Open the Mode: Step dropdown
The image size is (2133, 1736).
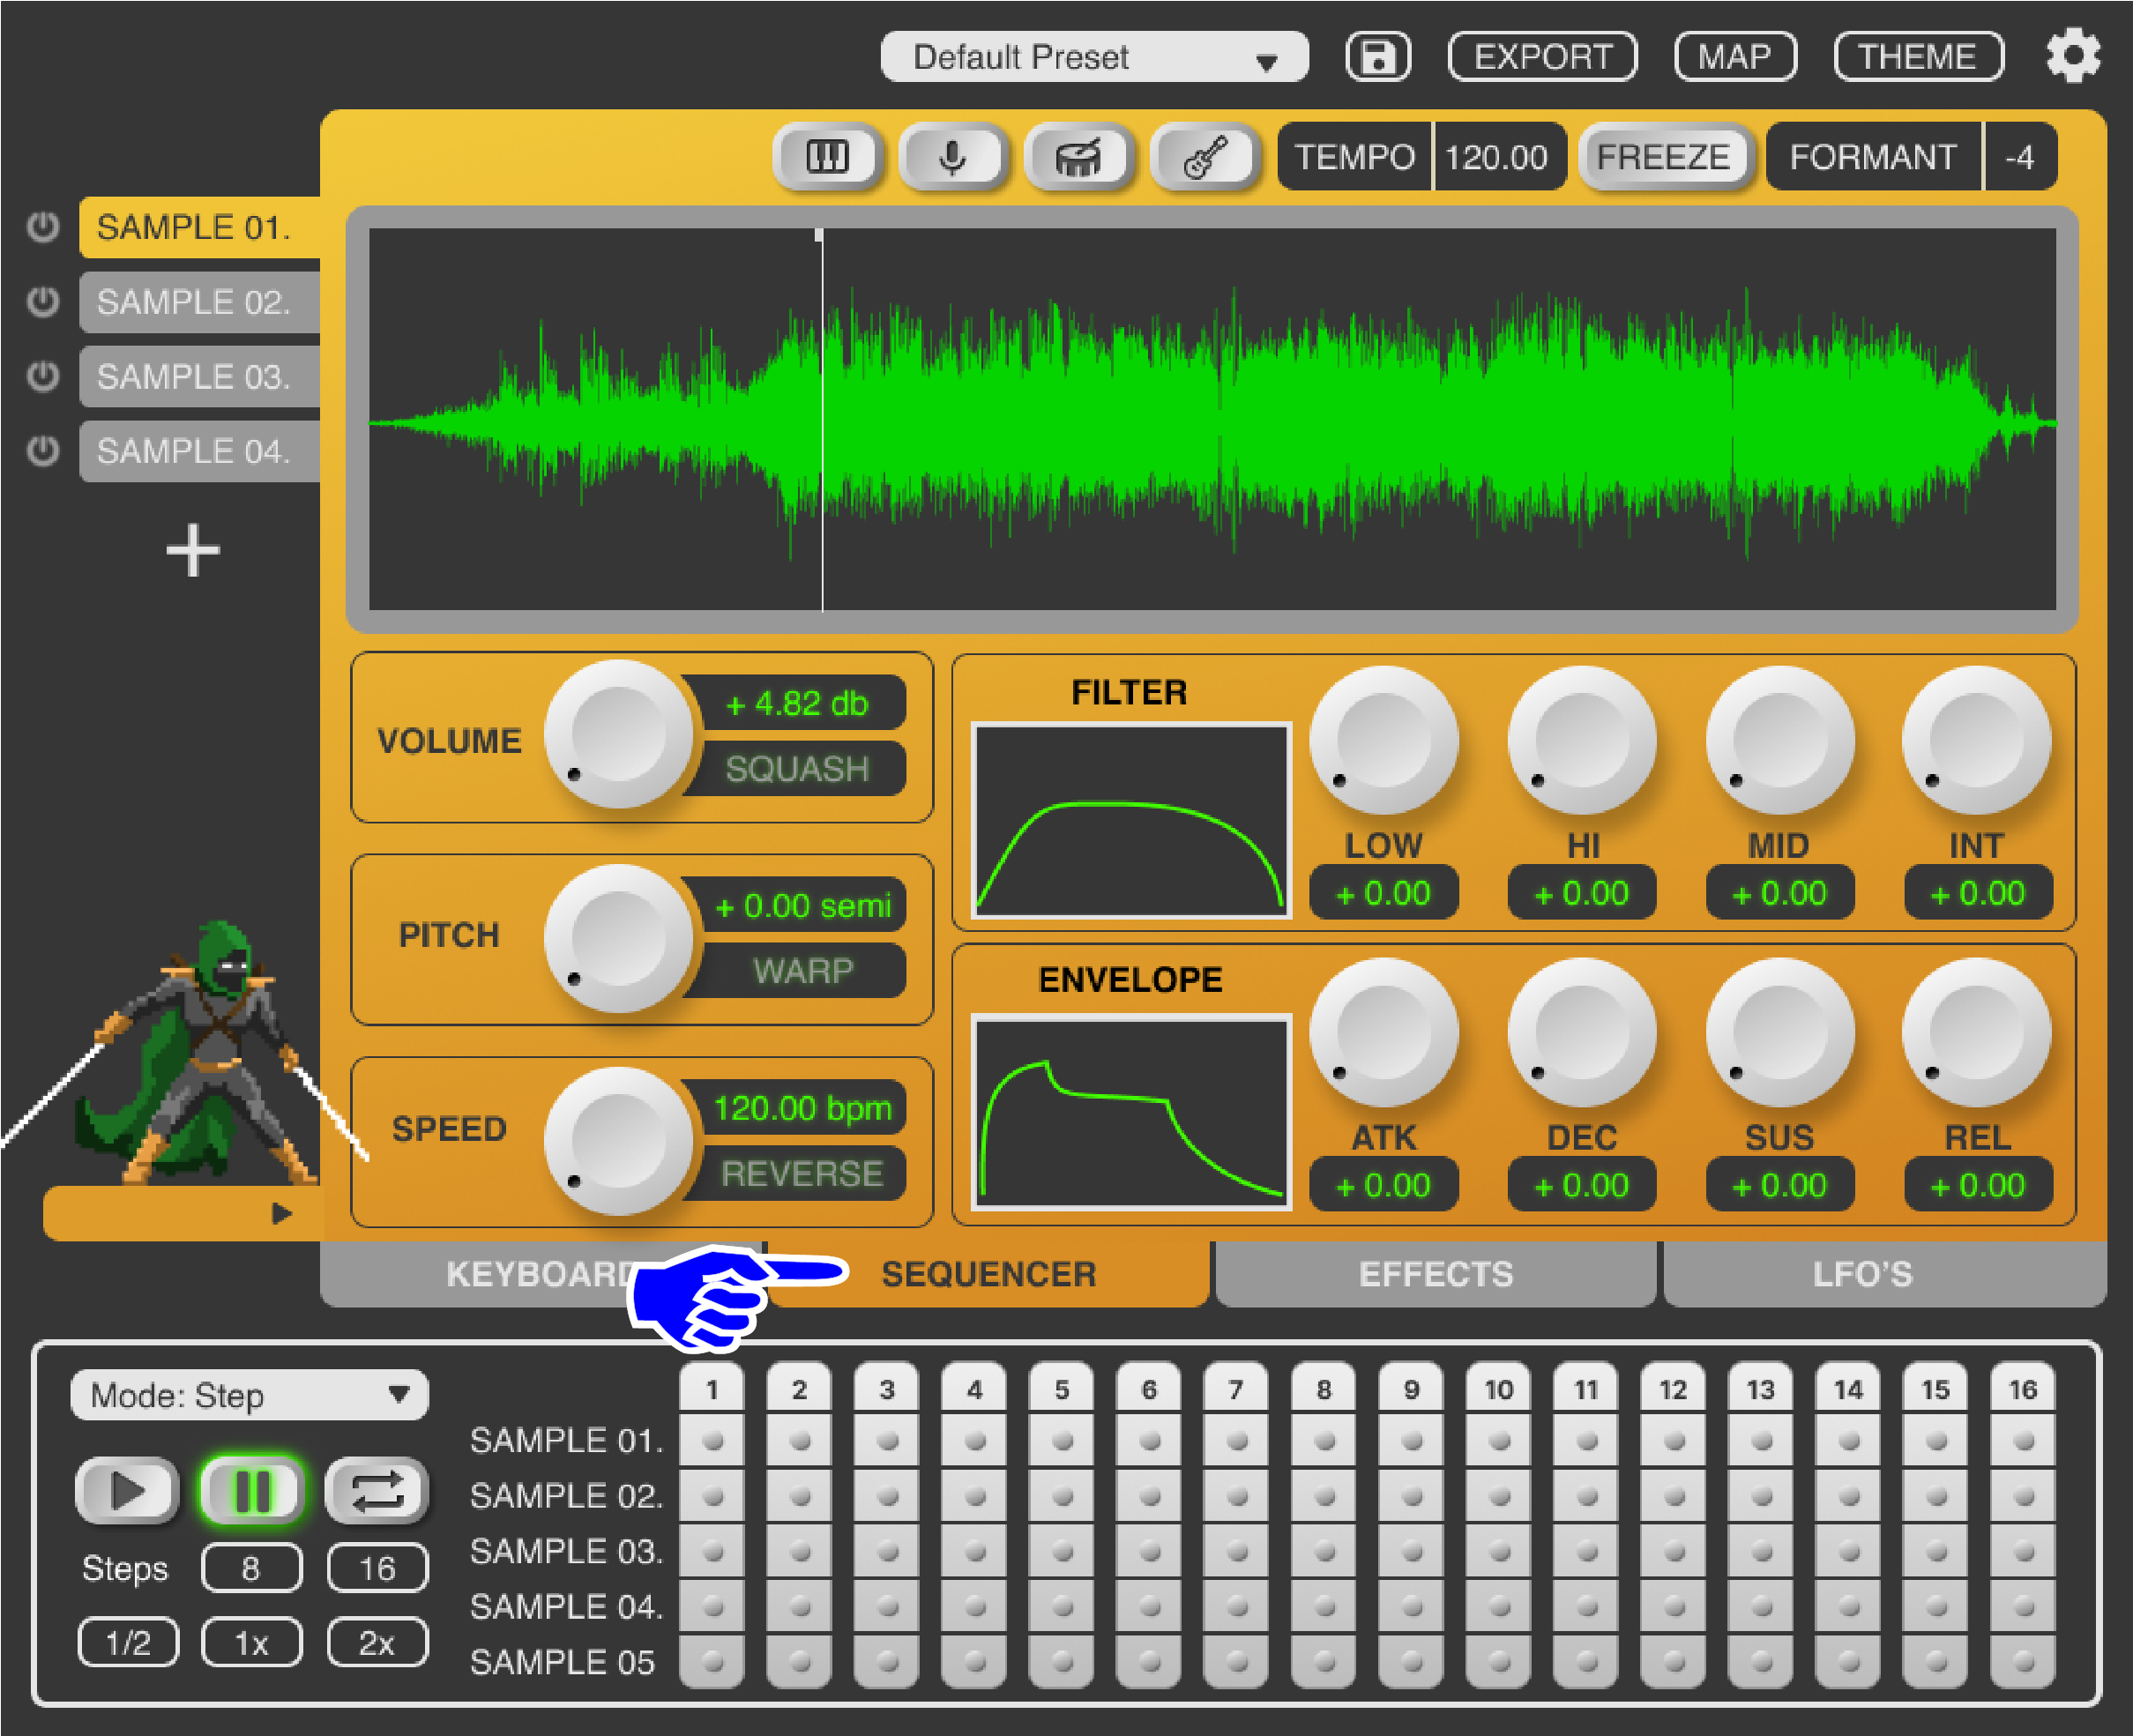tap(249, 1394)
